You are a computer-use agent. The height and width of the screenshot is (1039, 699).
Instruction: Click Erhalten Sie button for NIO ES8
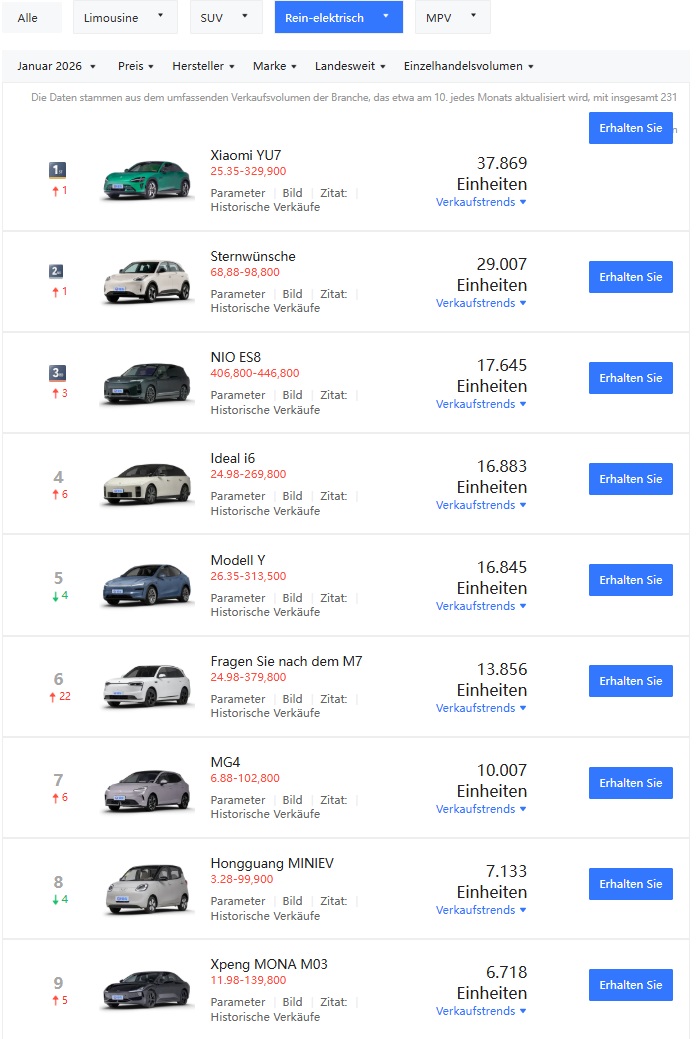(x=630, y=378)
